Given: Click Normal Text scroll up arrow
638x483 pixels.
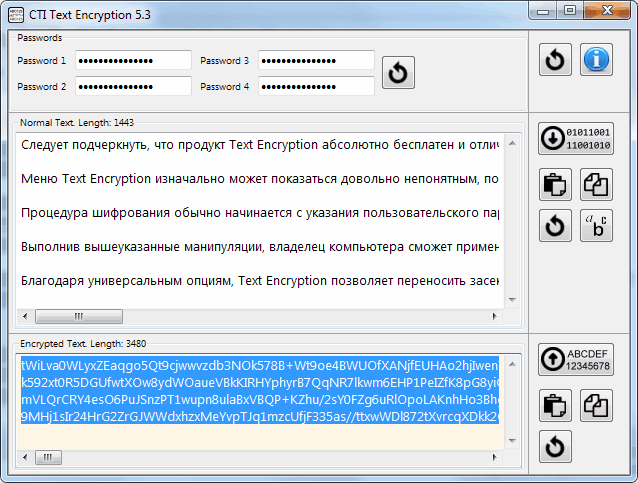Looking at the screenshot, I should [x=512, y=143].
